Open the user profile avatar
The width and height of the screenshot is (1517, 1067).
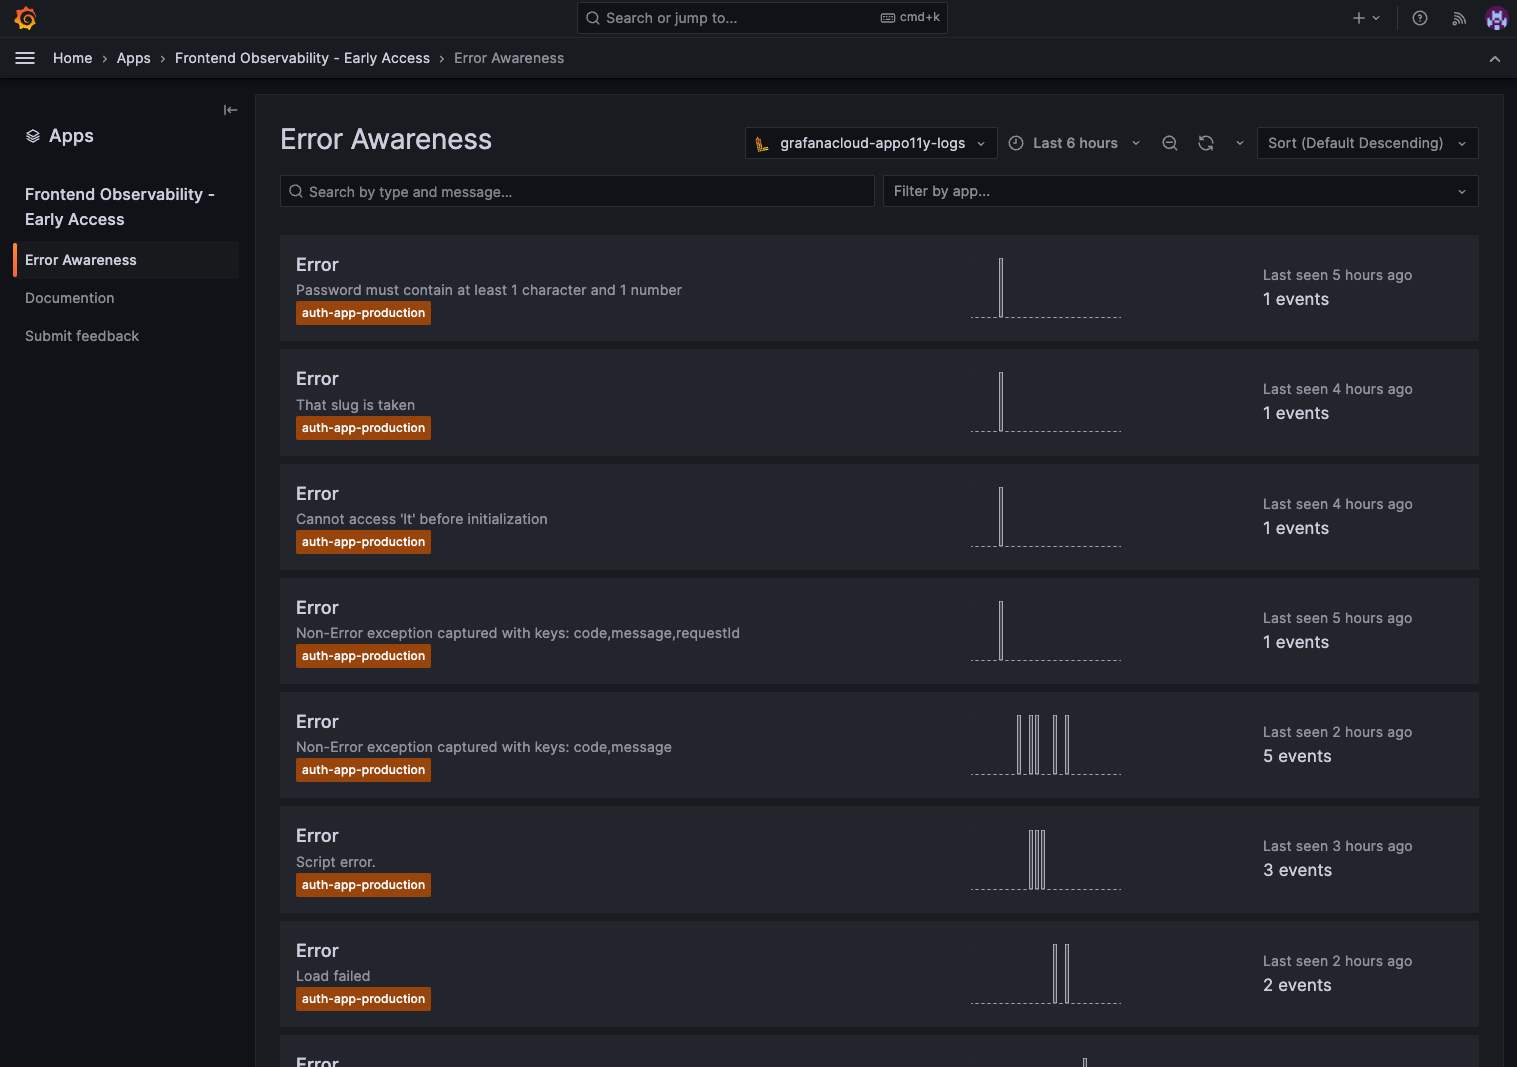point(1496,18)
